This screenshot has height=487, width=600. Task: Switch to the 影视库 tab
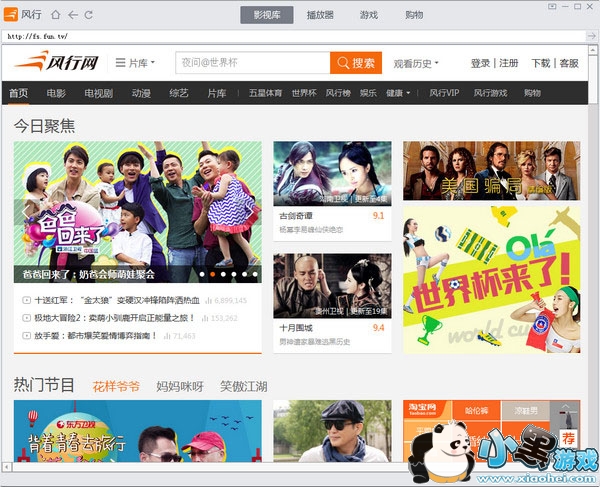click(x=267, y=15)
